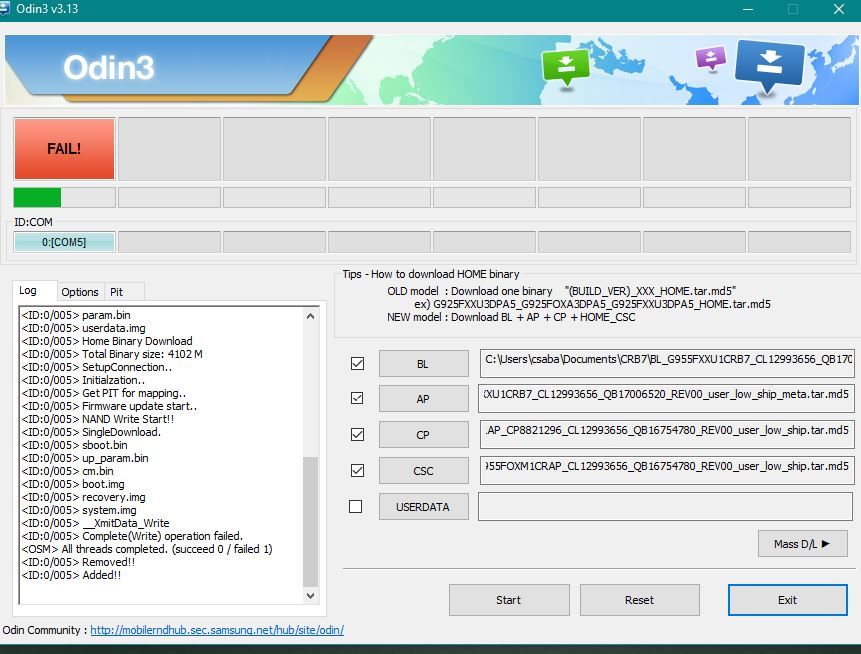The image size is (861, 654).
Task: Click the CP file path field
Action: tap(667, 434)
